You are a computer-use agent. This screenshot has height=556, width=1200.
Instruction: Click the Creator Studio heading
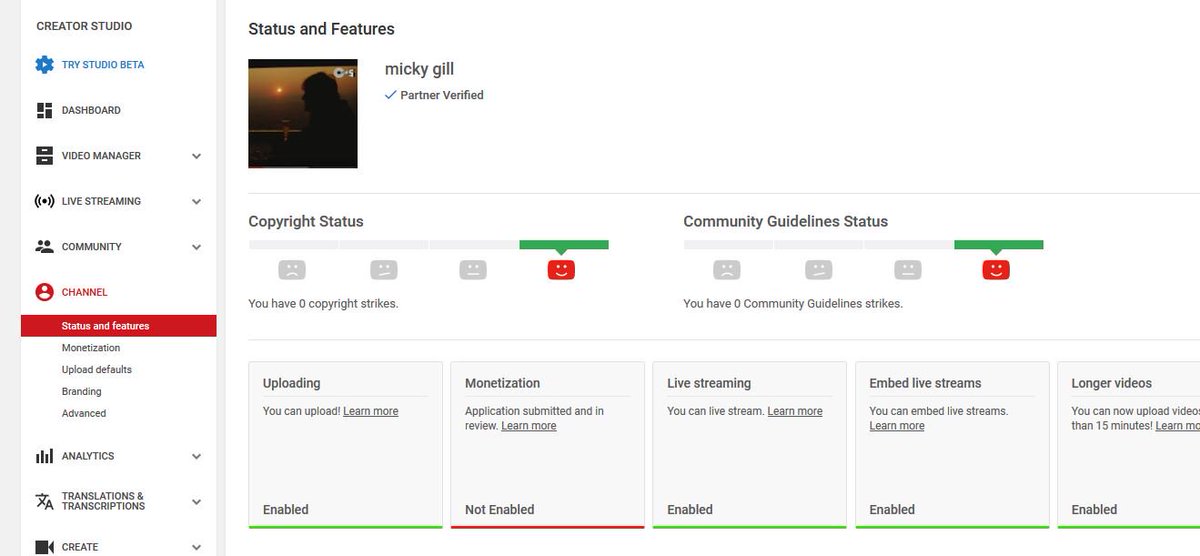(x=84, y=26)
